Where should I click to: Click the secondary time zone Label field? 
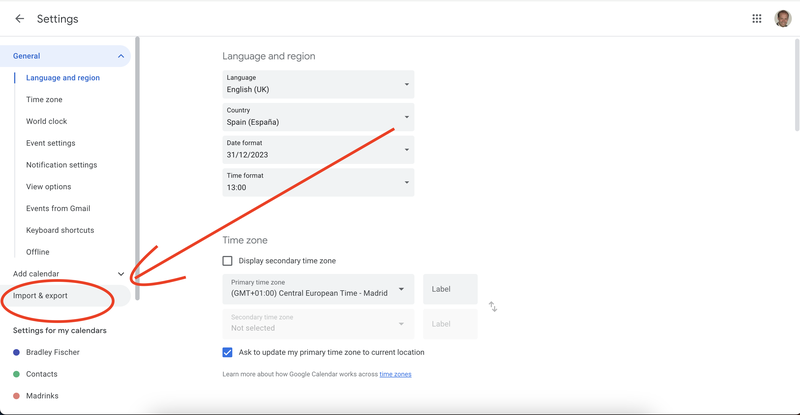[450, 324]
